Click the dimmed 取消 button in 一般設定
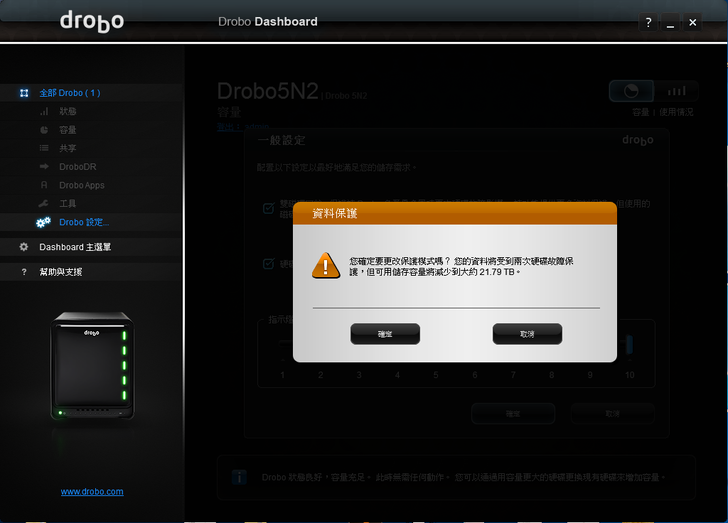 coord(612,413)
